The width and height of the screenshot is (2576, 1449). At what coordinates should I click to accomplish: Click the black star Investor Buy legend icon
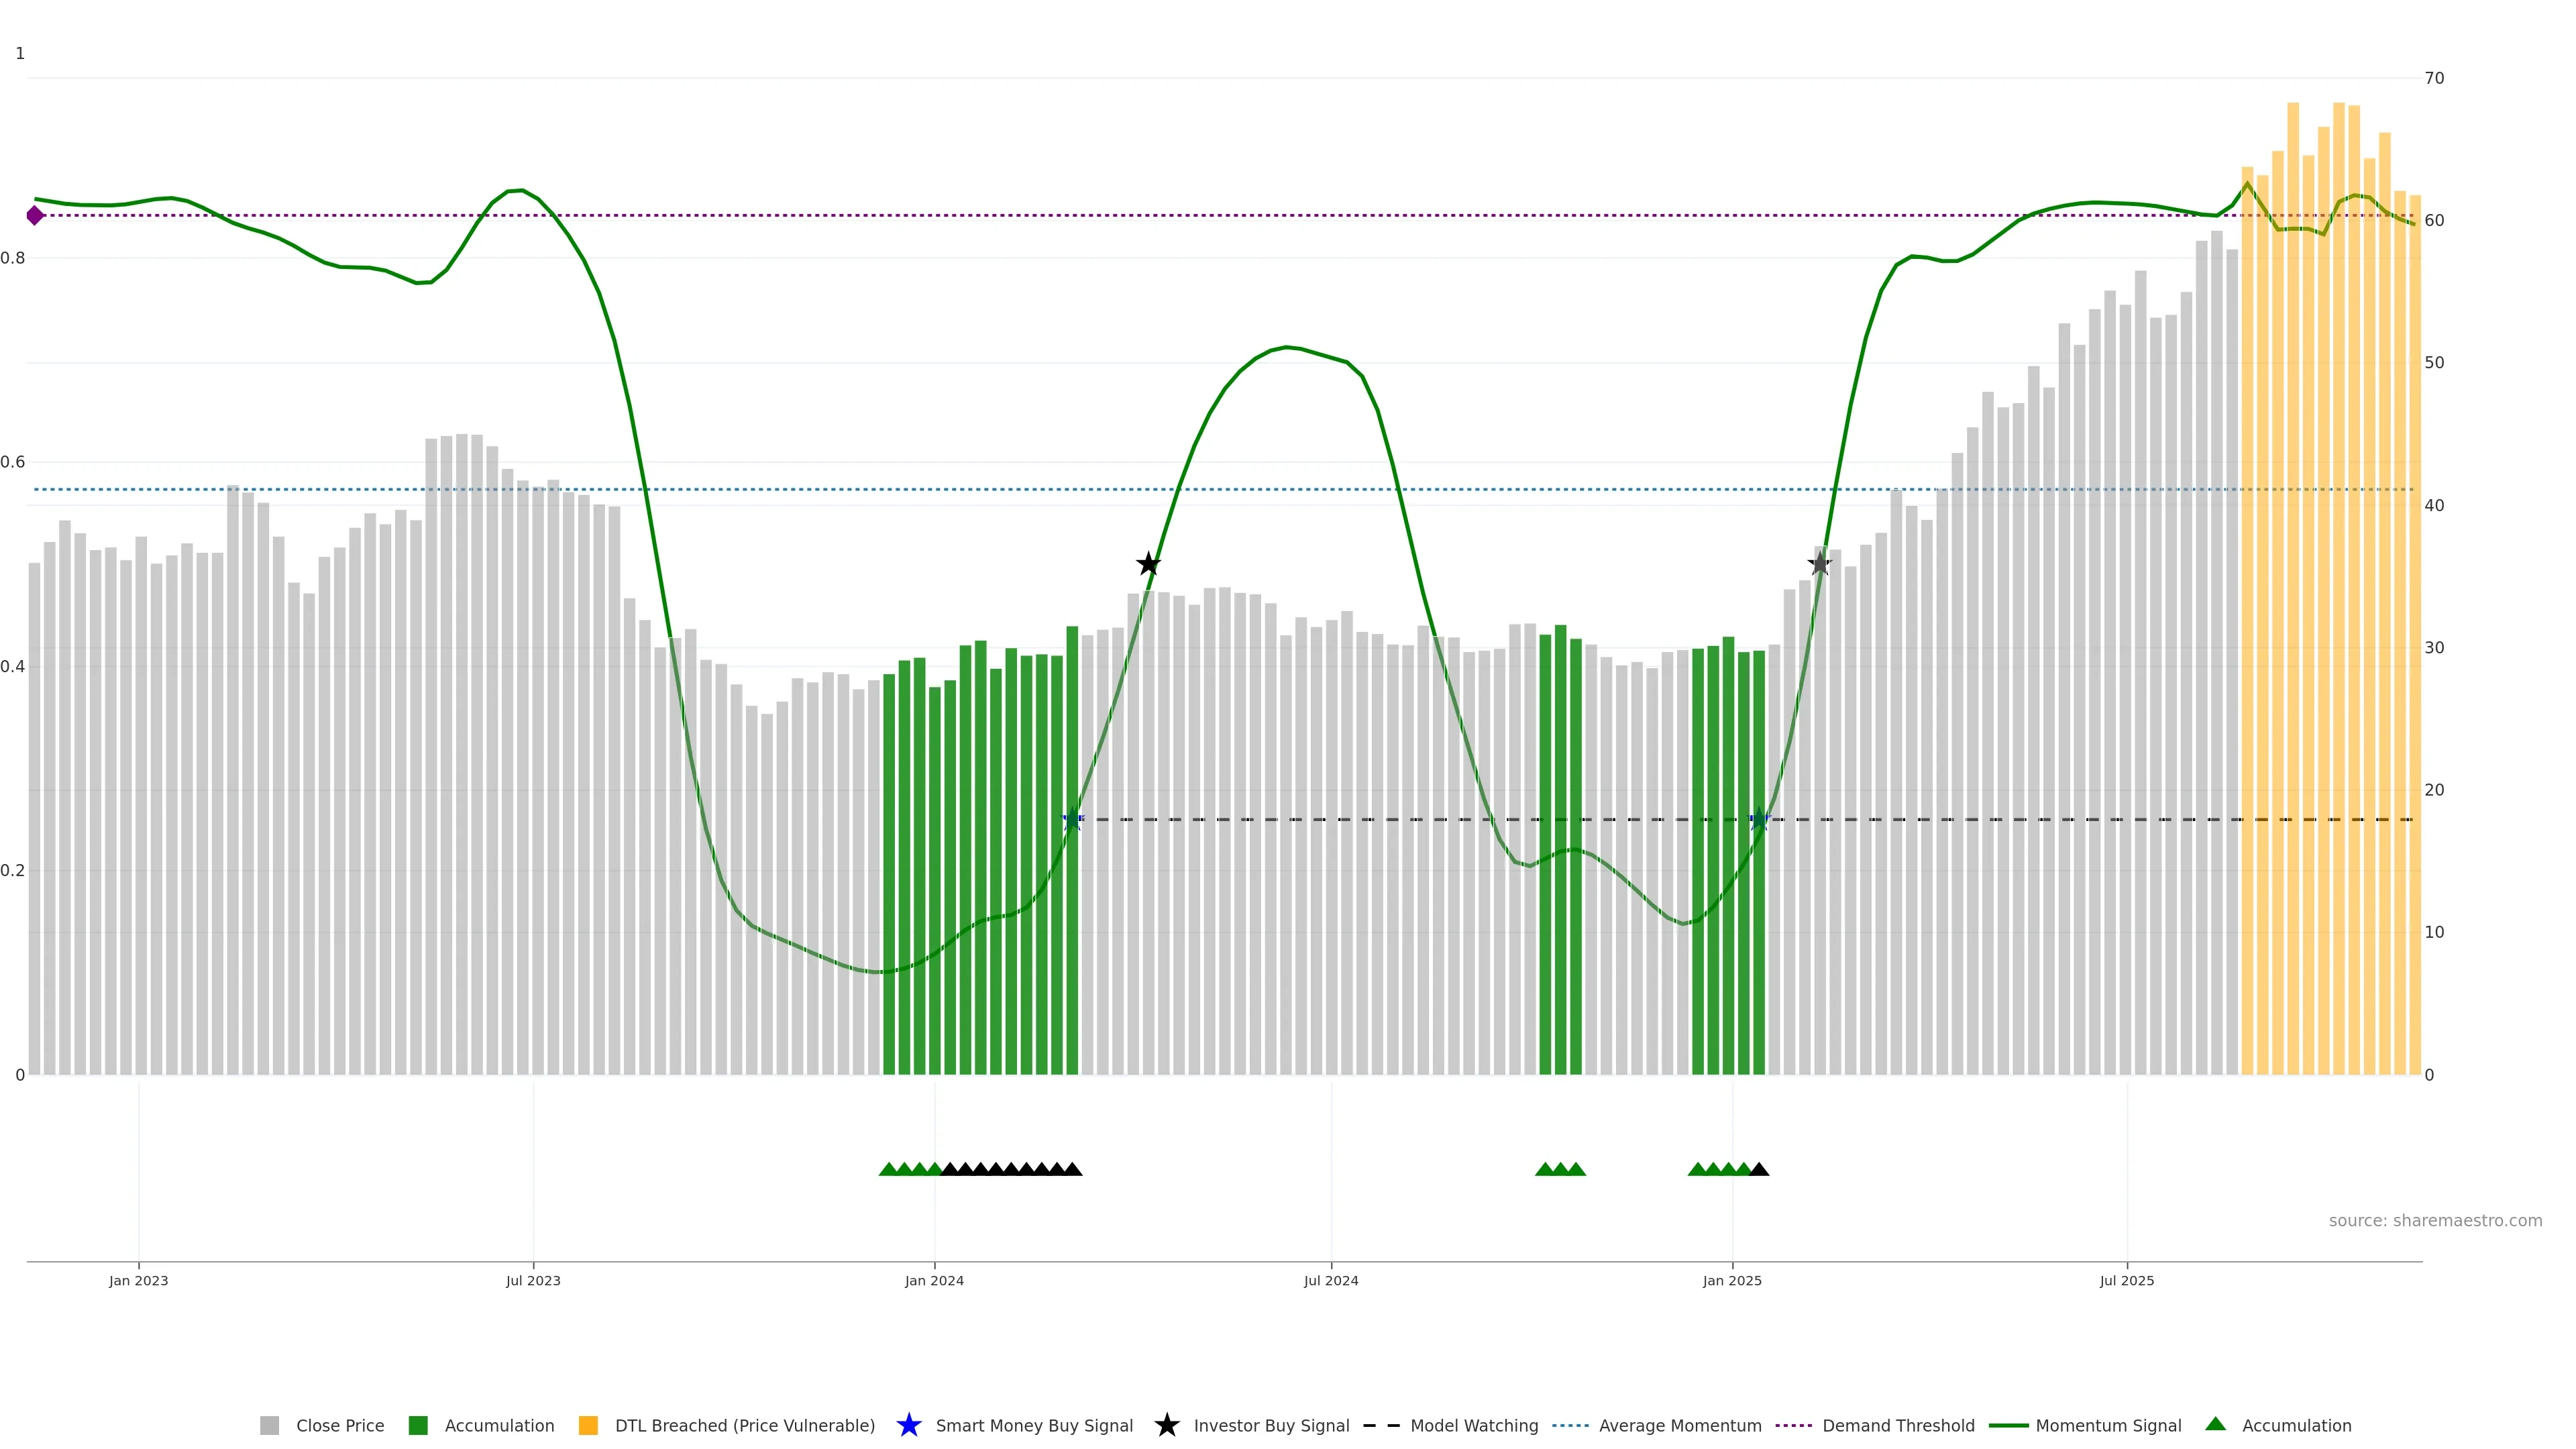(x=1166, y=1425)
